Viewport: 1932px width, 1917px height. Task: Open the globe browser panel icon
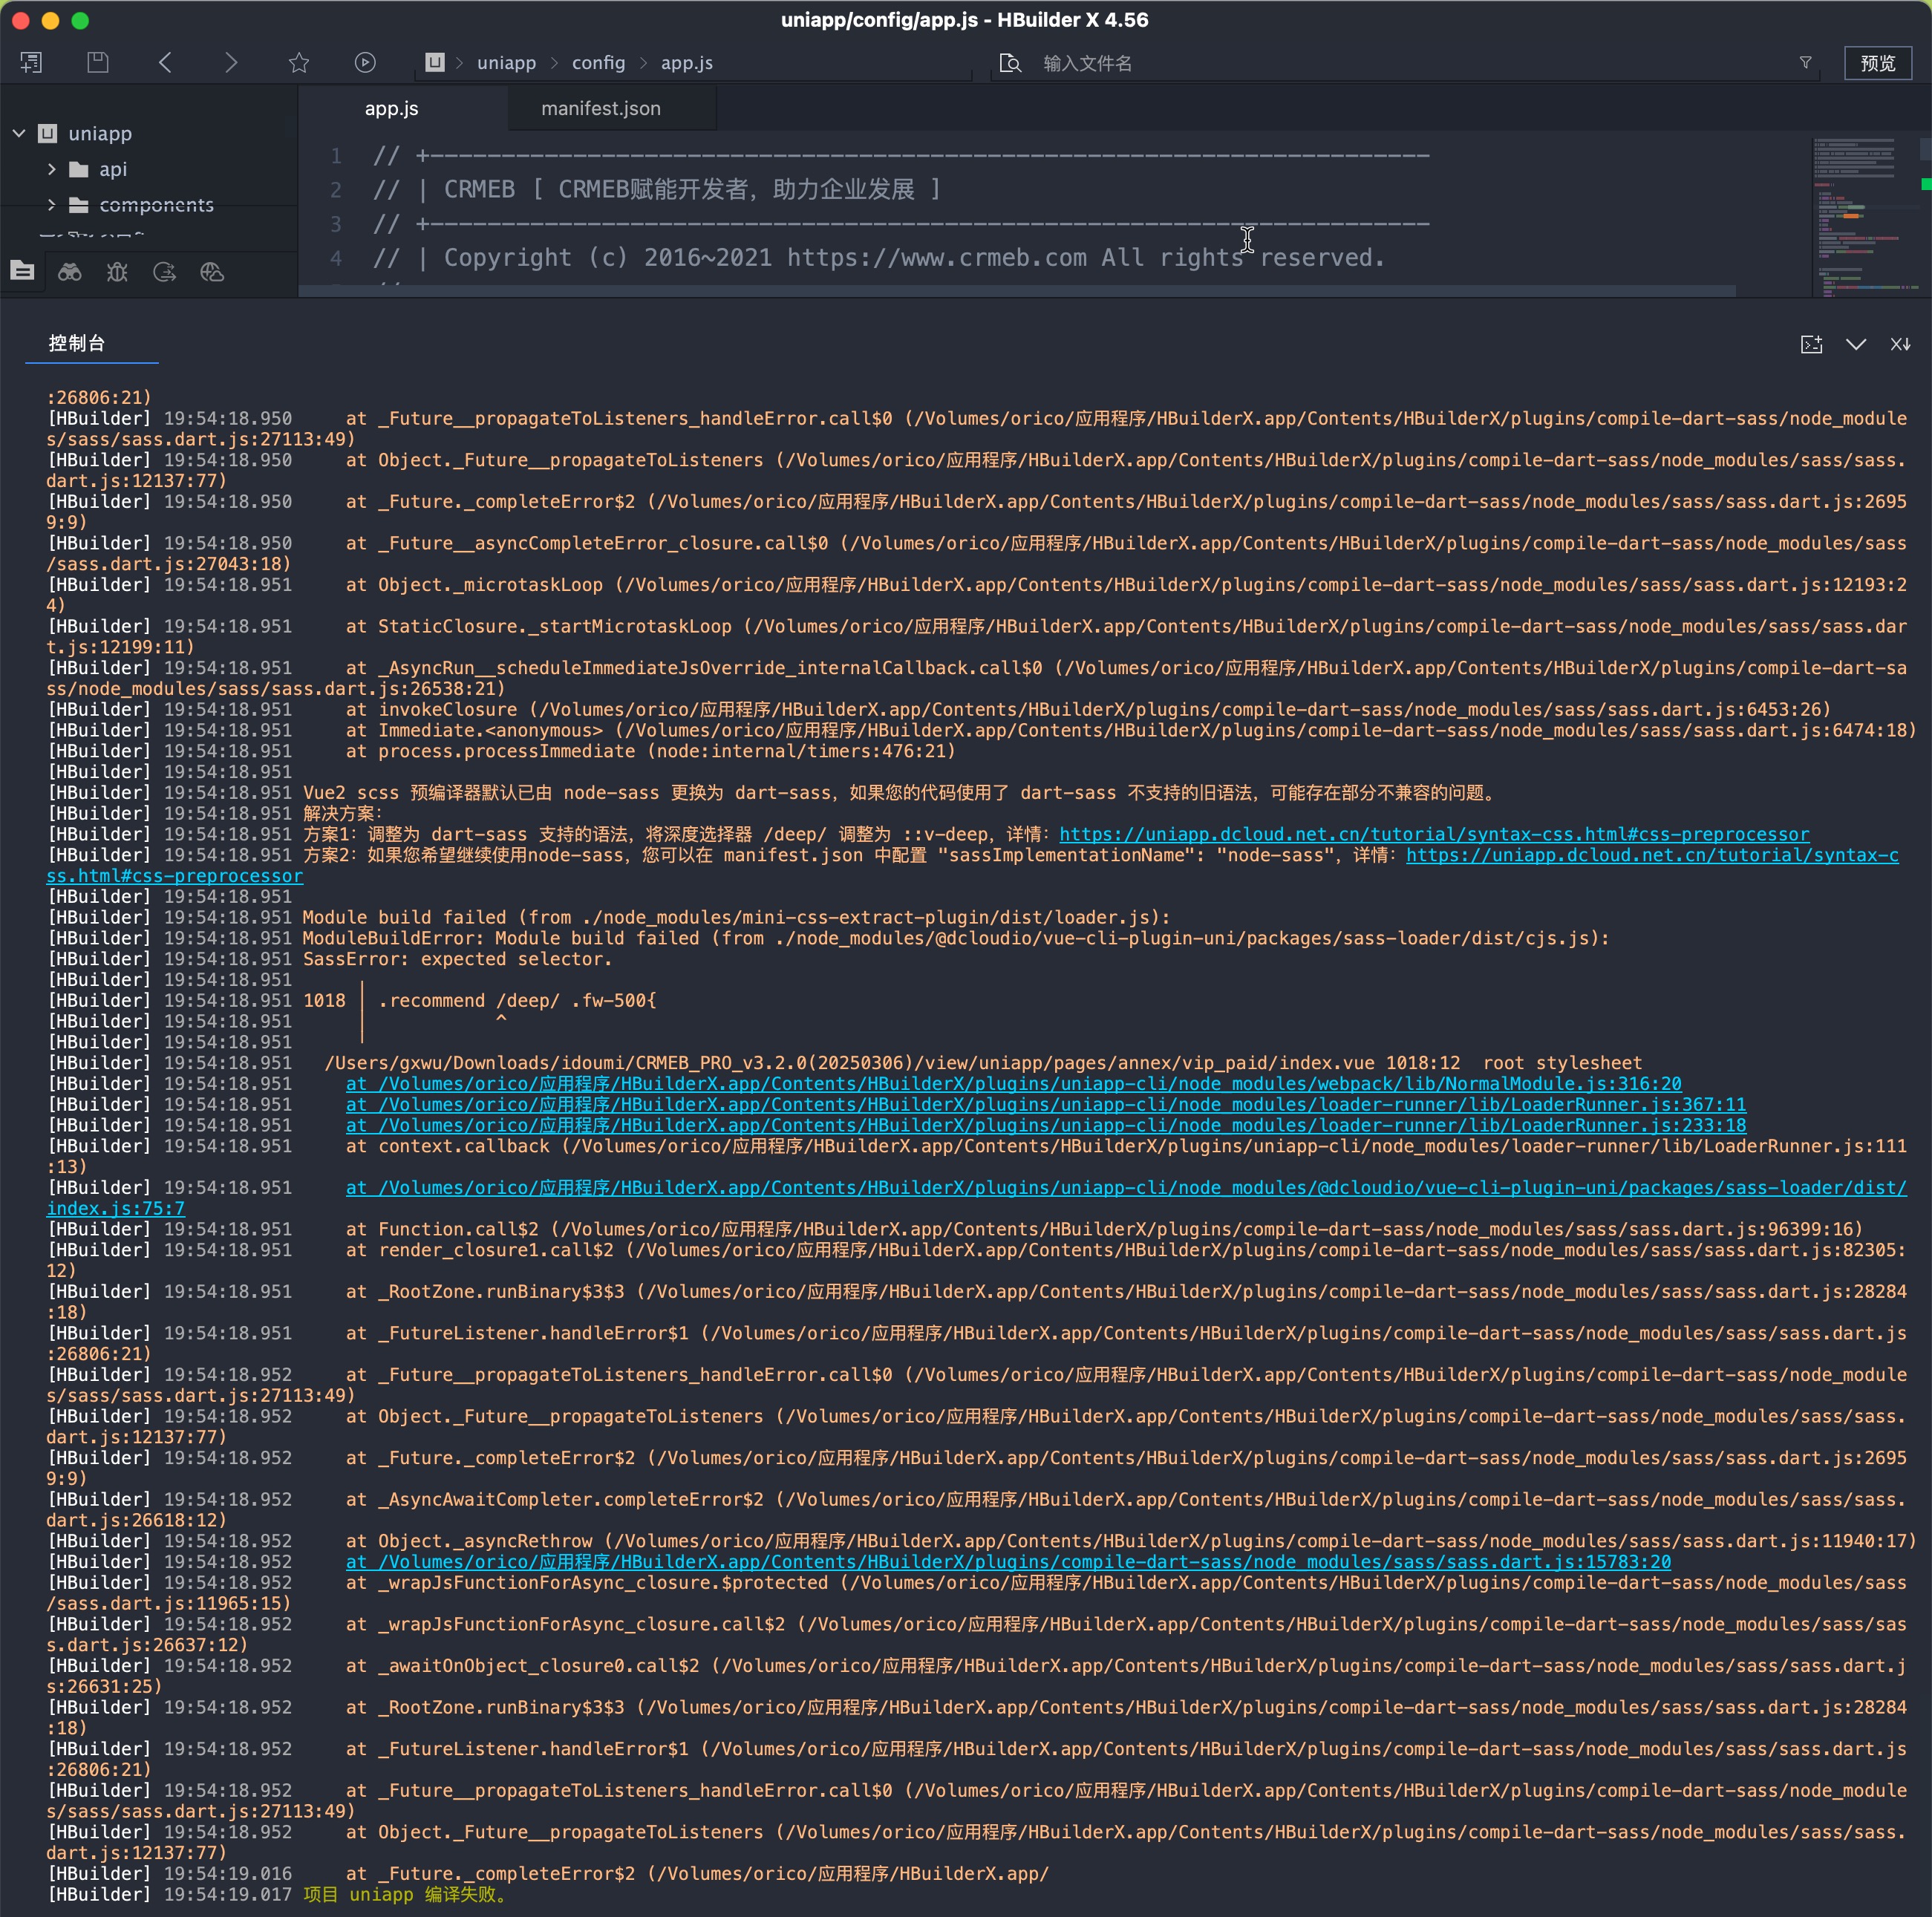(x=212, y=271)
